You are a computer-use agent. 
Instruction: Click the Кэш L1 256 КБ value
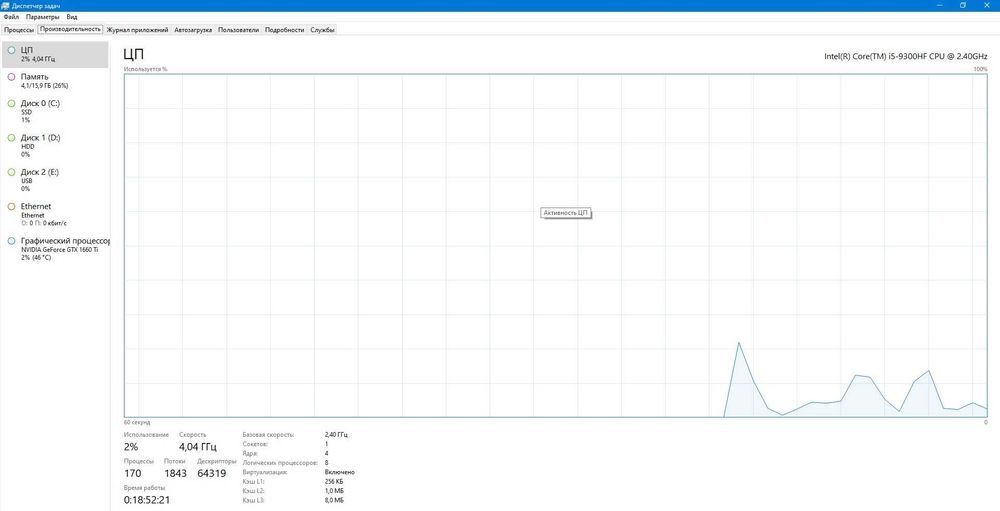(334, 482)
